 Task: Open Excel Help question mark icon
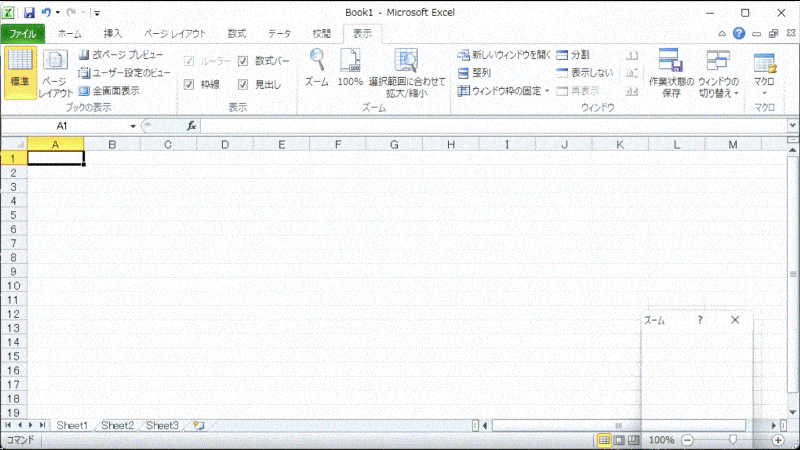point(739,33)
